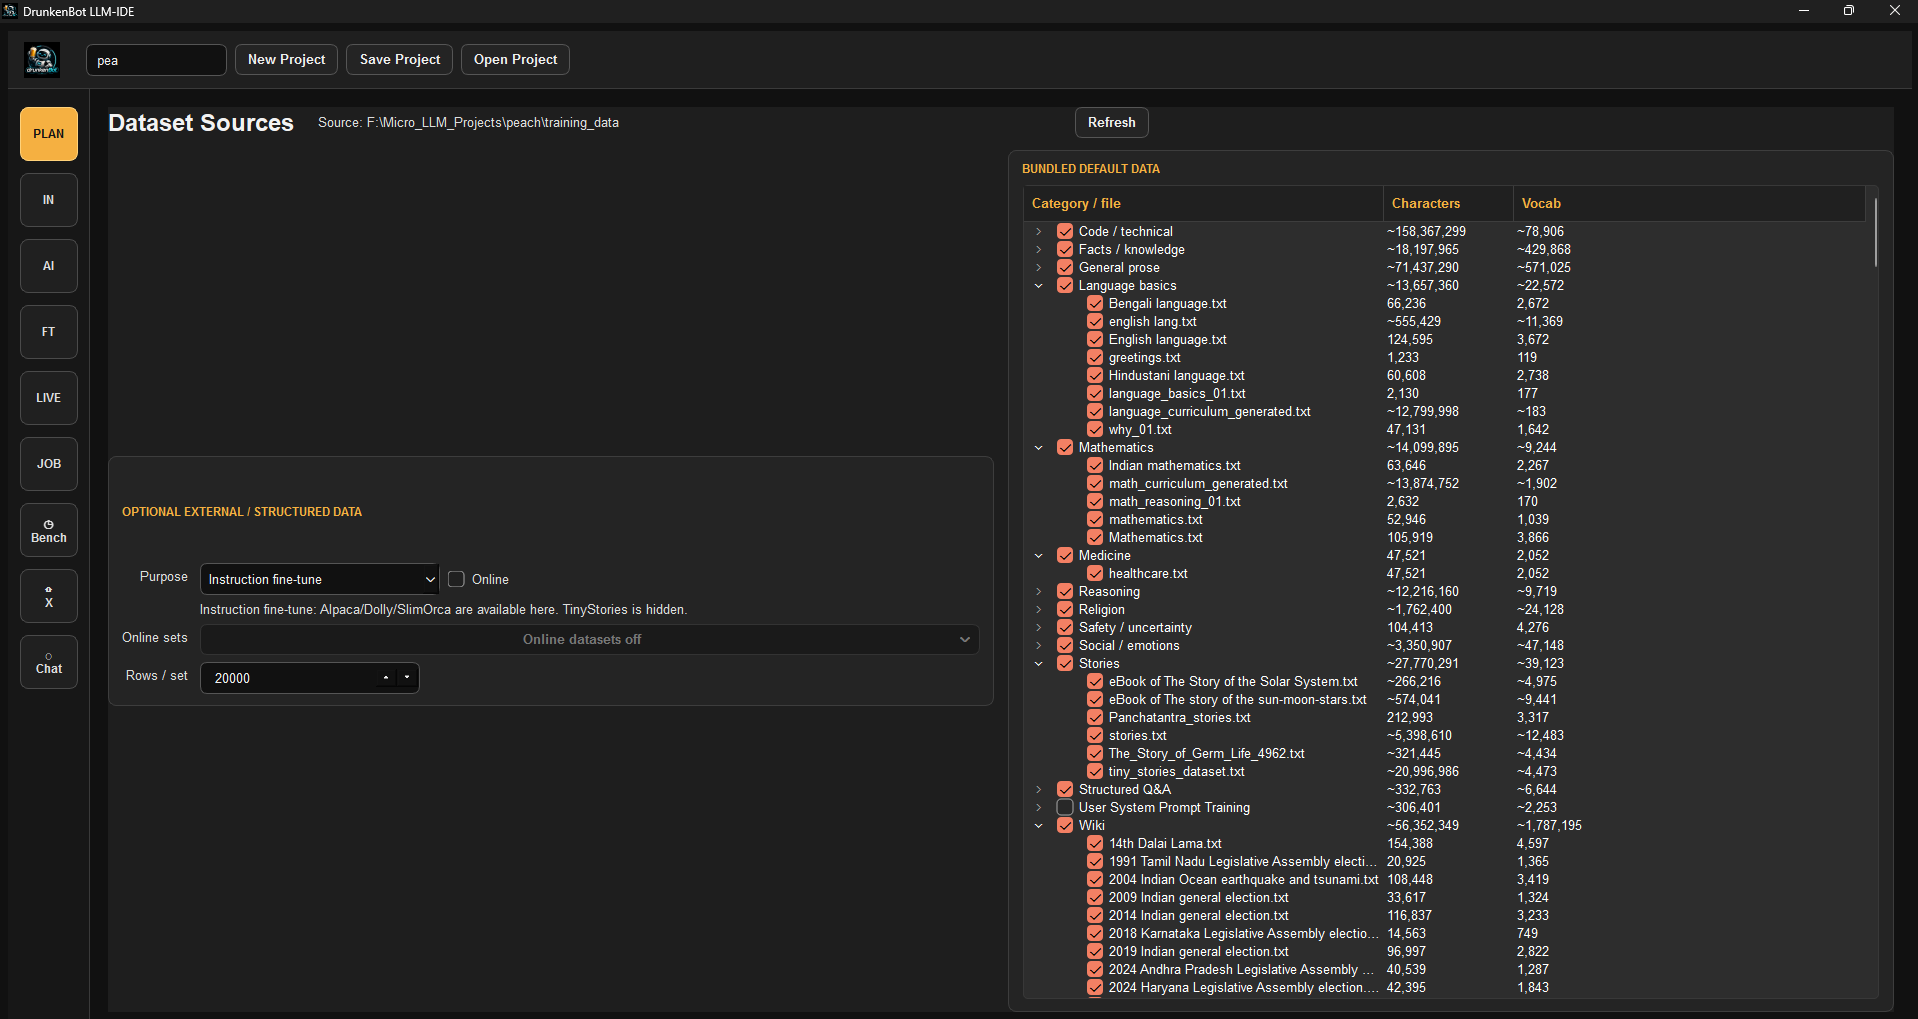Open the AI sidebar tab
Screen dimensions: 1918x1019
49,266
